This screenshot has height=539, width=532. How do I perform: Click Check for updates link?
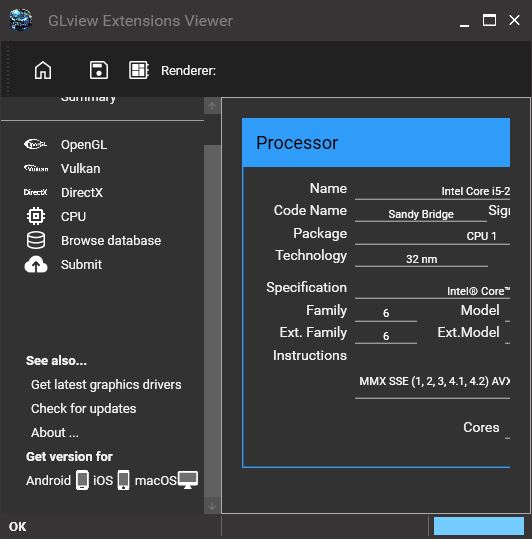click(84, 409)
